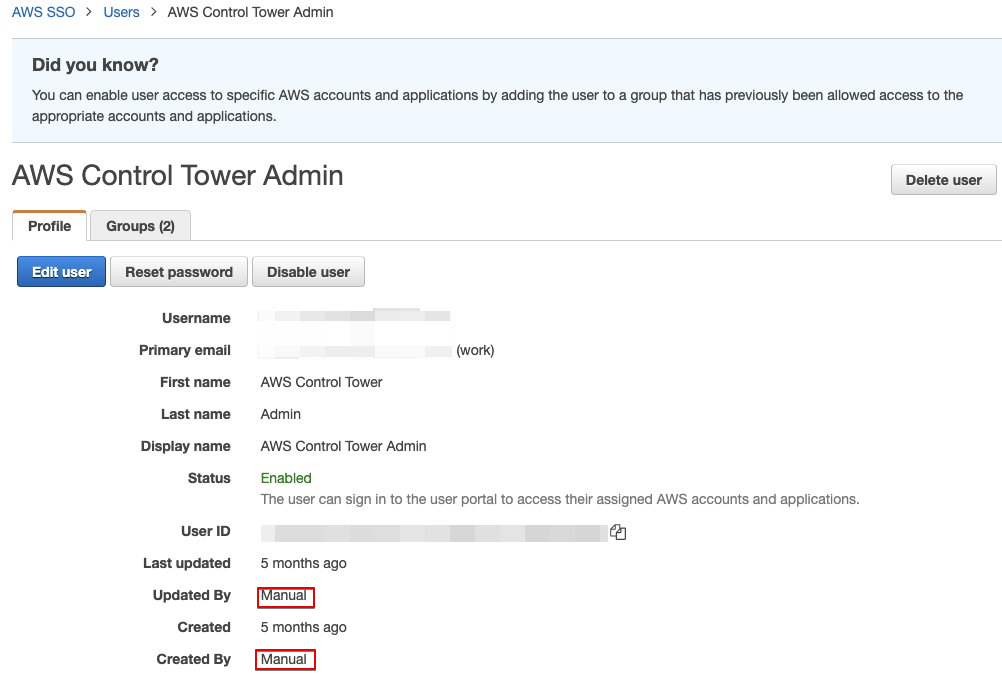1002x674 pixels.
Task: Click the 'Did you know?' banner title
Action: pos(95,65)
